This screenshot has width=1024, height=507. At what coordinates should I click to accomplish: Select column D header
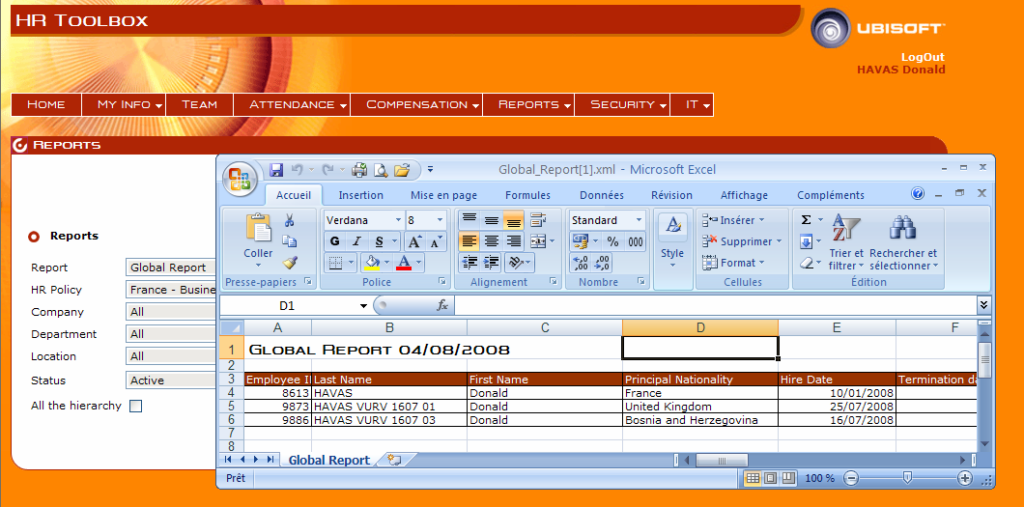[700, 327]
